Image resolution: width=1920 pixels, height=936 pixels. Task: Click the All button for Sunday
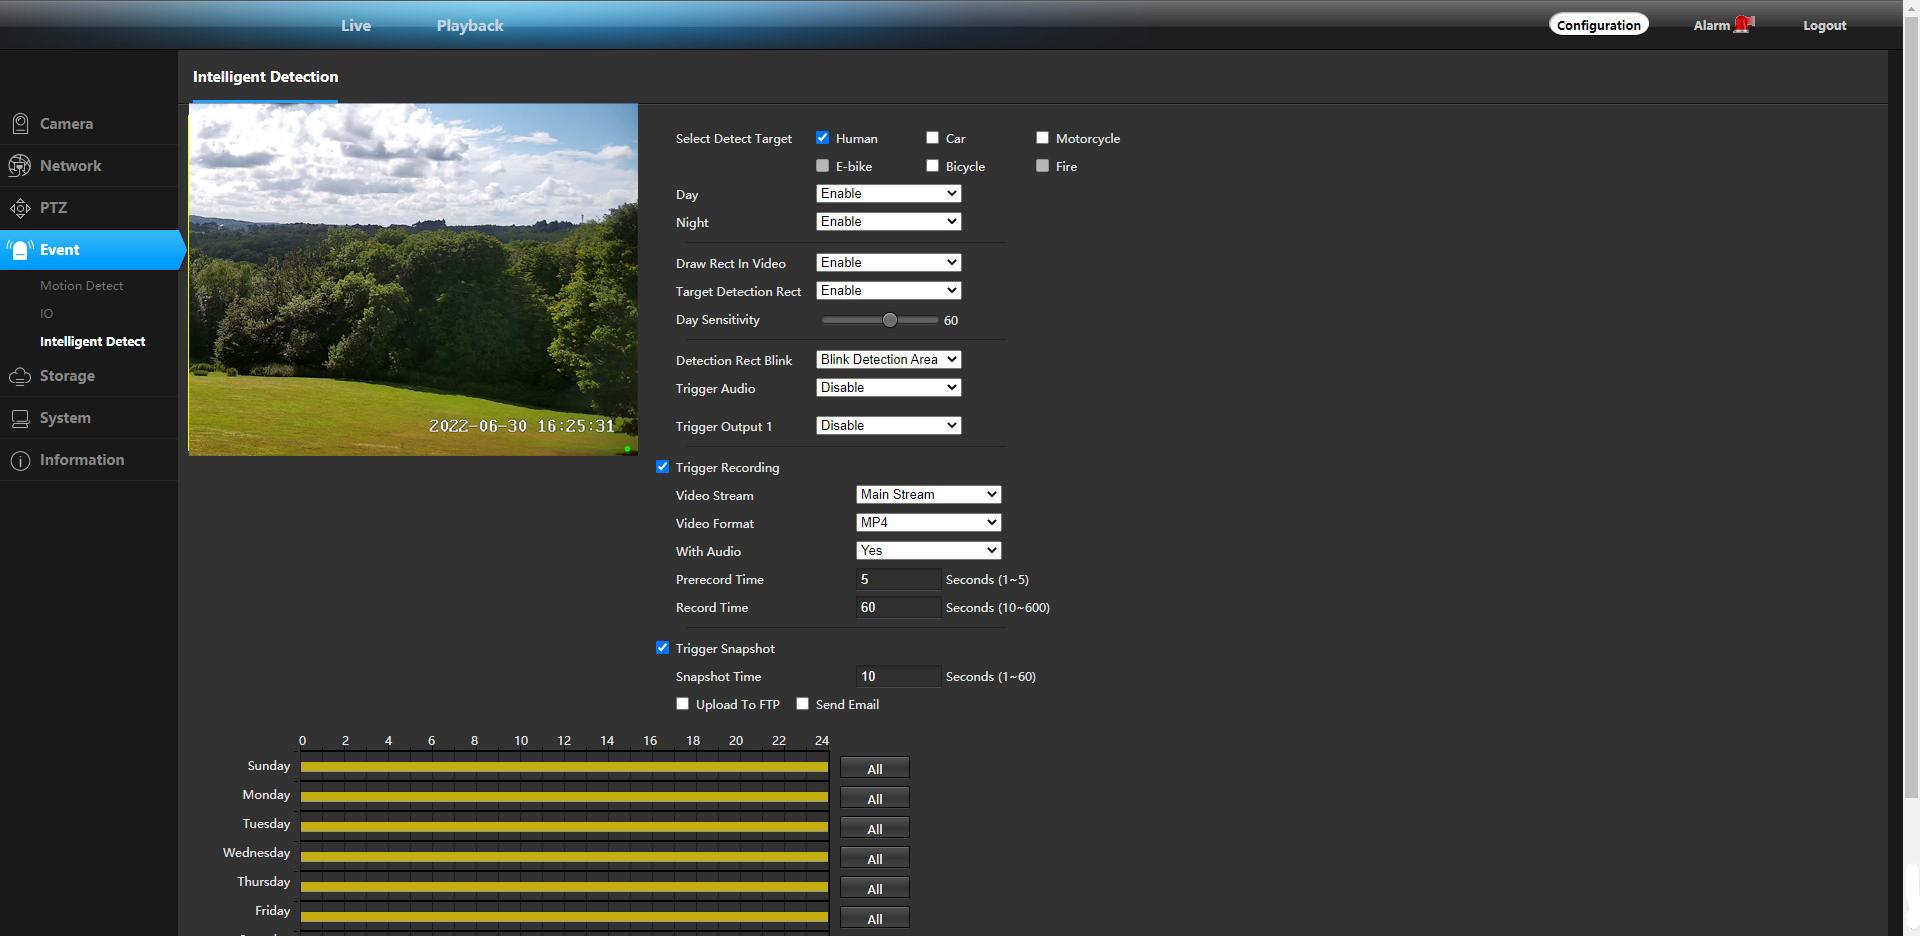(874, 769)
